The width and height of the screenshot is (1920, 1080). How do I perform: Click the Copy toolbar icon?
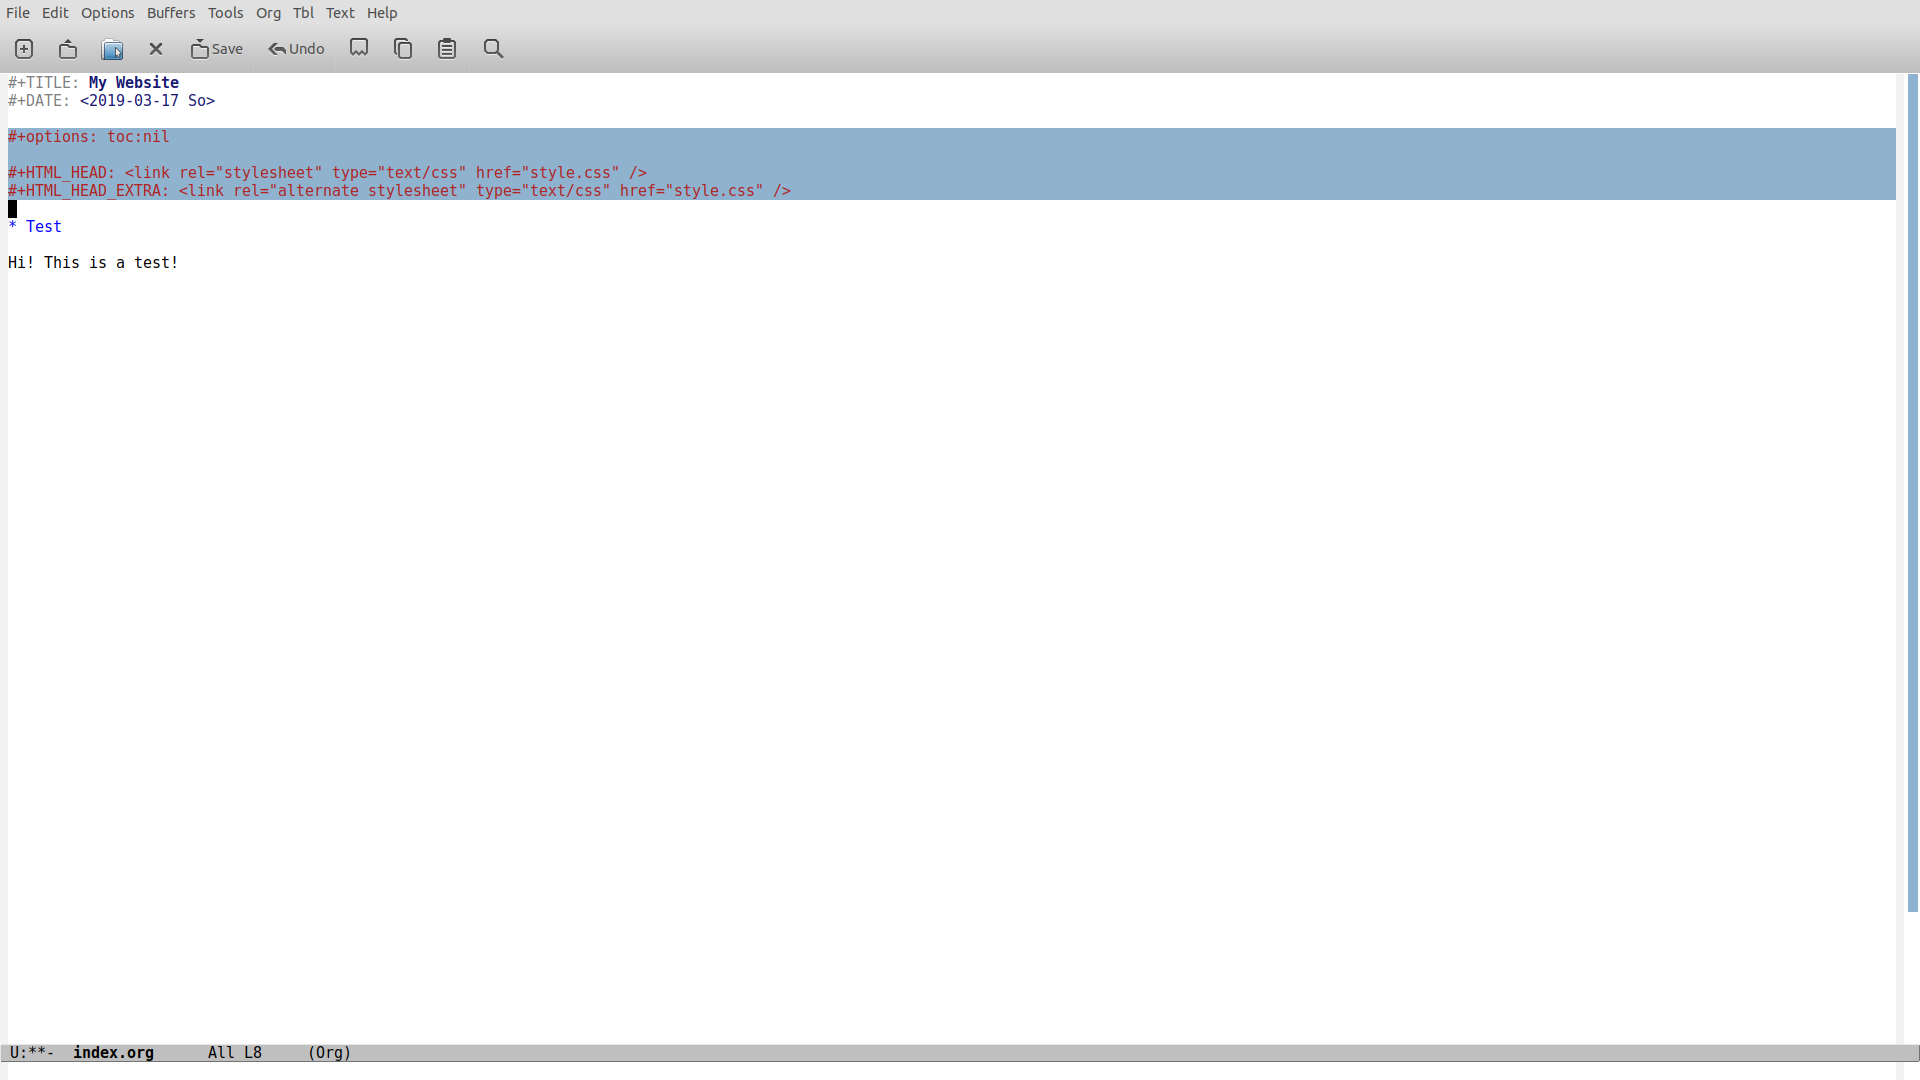[x=403, y=49]
